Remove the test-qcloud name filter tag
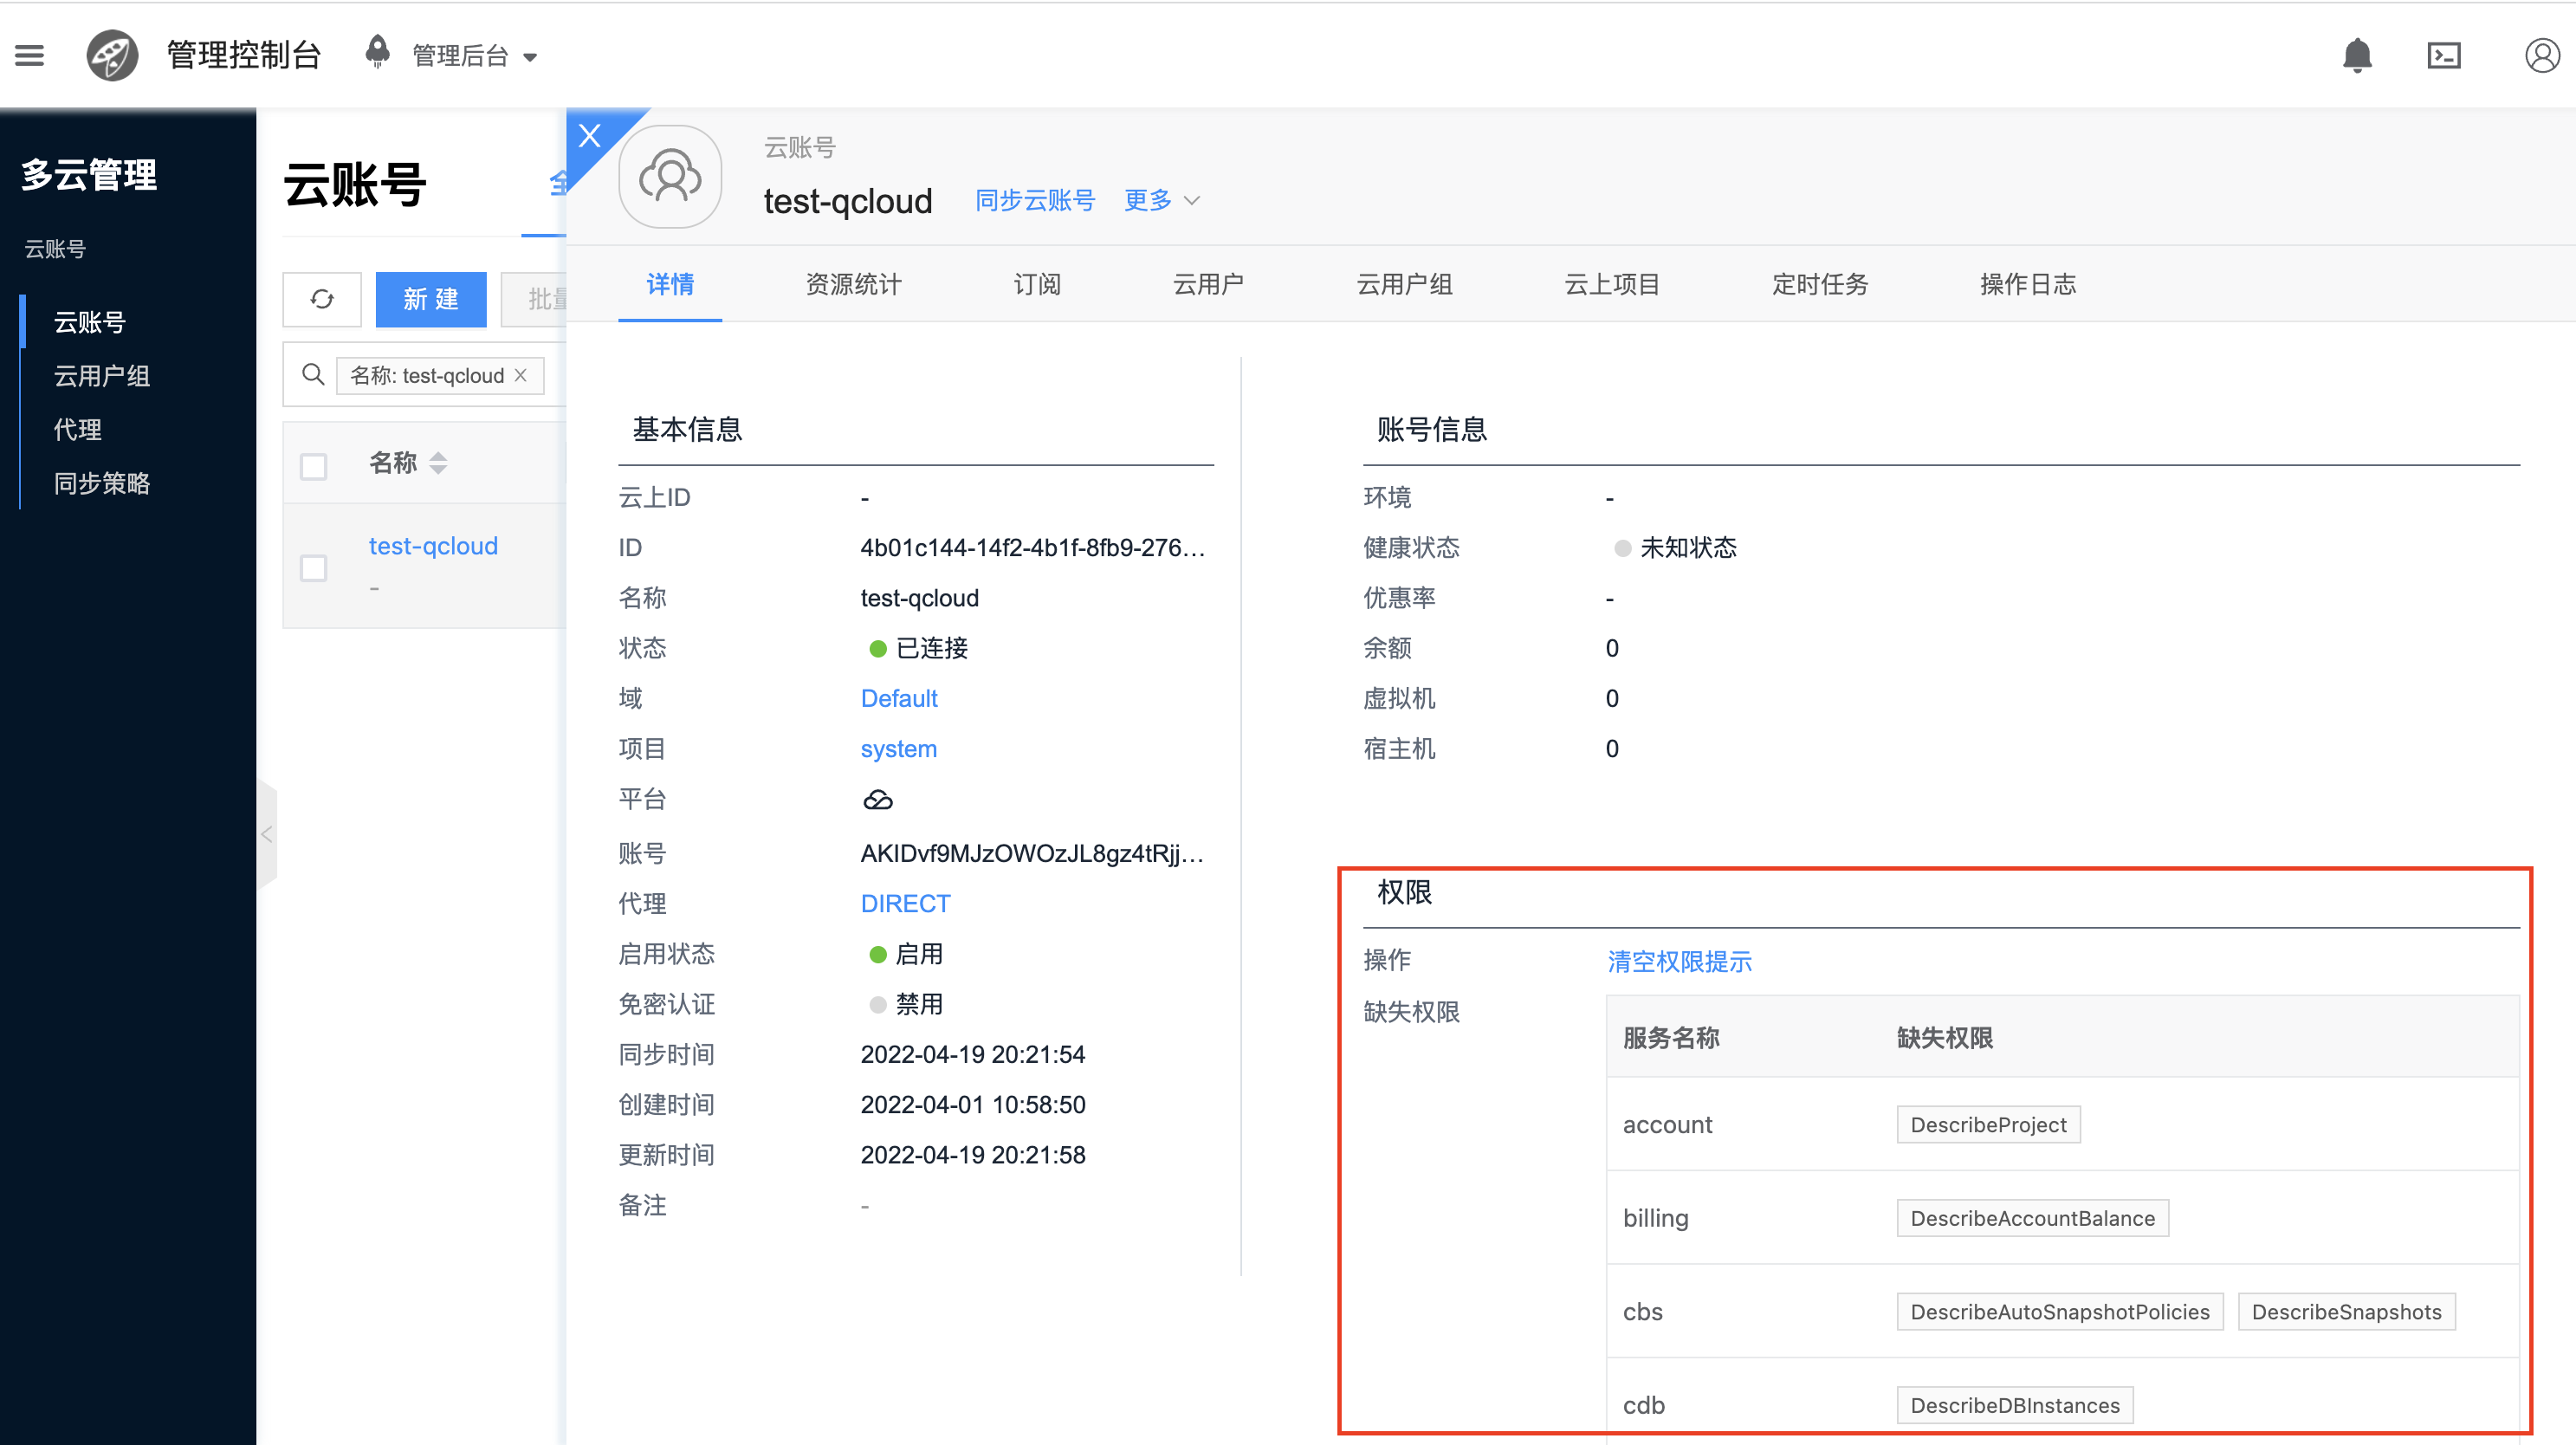The width and height of the screenshot is (2576, 1445). pyautogui.click(x=521, y=375)
